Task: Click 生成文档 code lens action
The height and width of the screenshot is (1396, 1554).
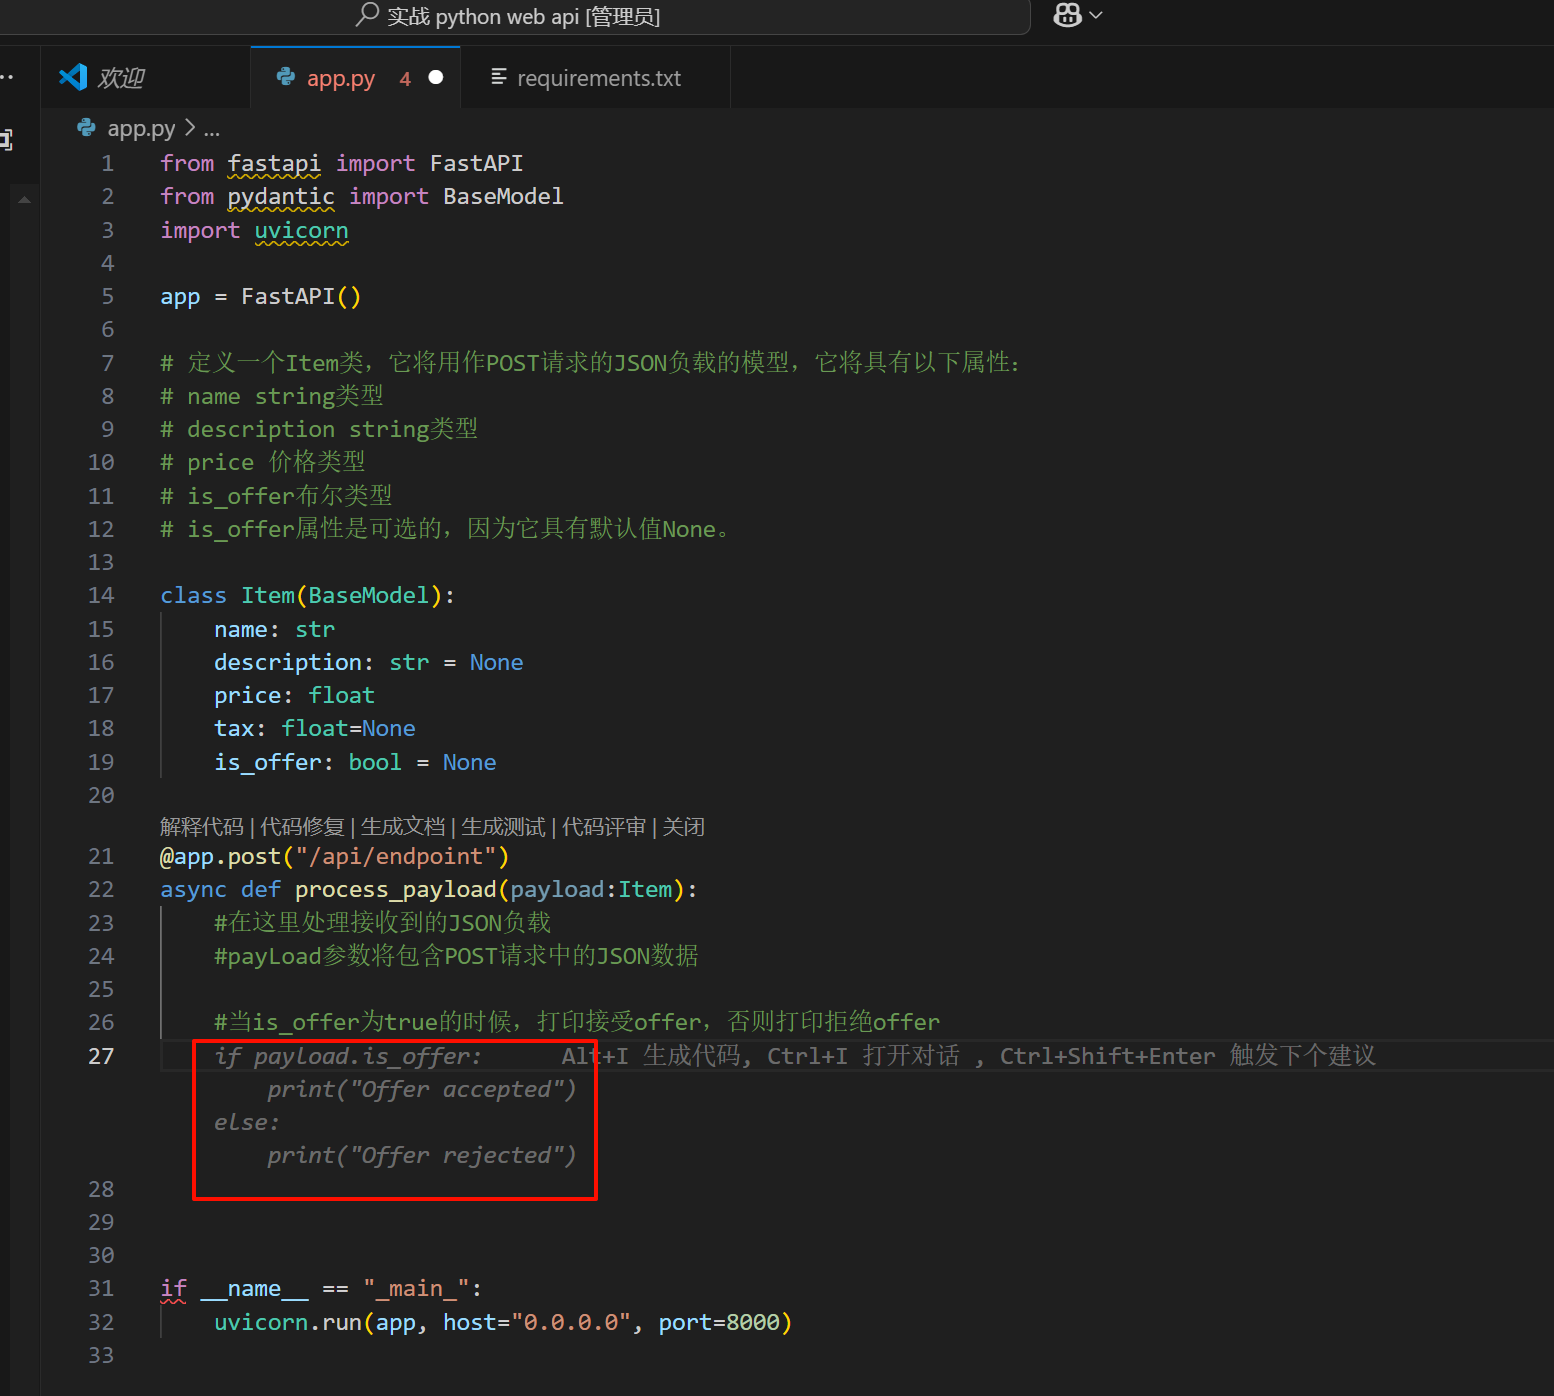Action: coord(402,827)
